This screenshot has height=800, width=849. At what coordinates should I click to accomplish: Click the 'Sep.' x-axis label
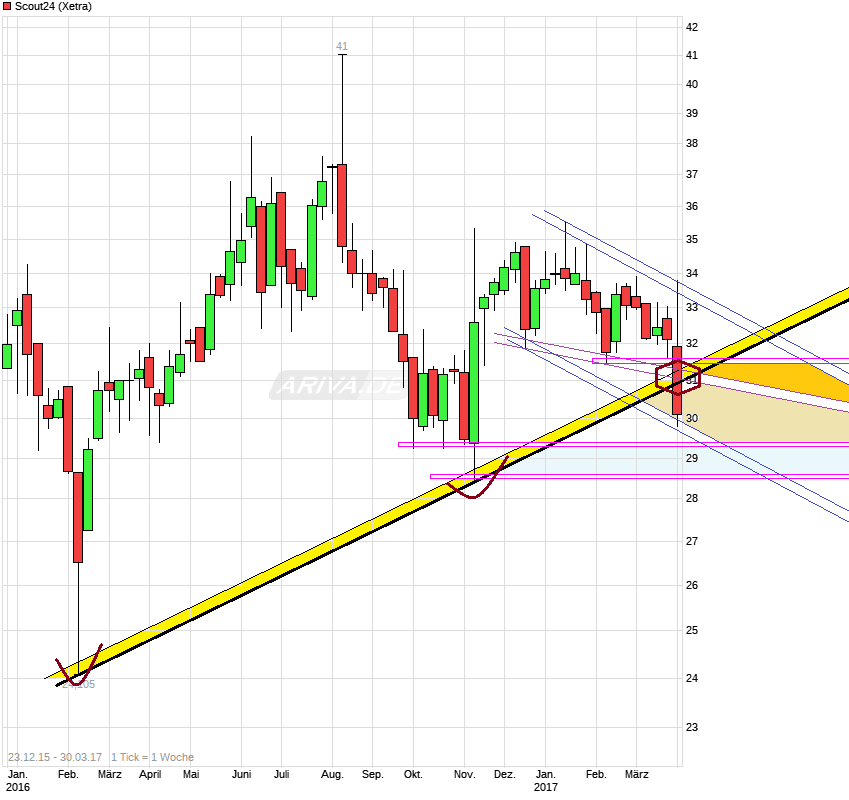pyautogui.click(x=373, y=775)
